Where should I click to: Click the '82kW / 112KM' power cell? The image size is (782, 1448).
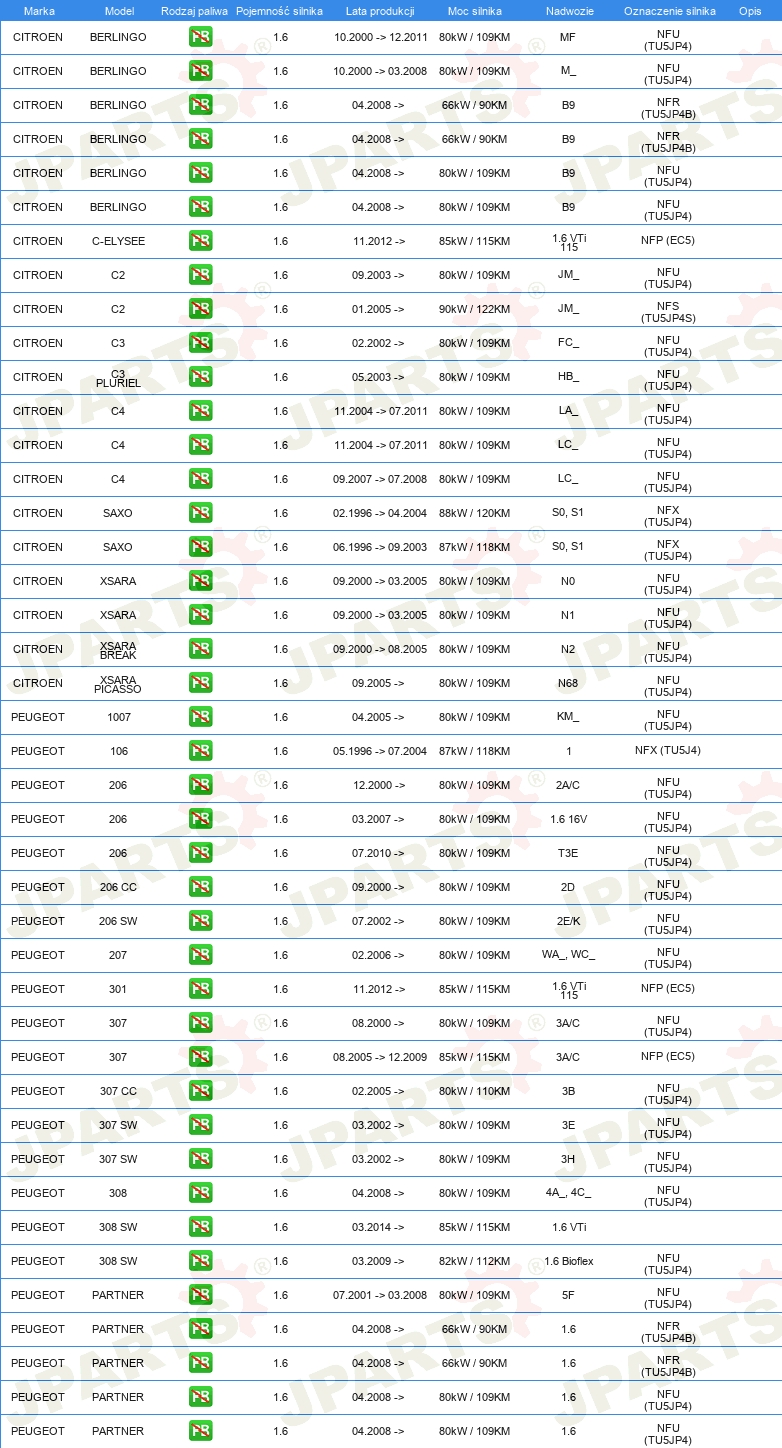click(x=474, y=1261)
